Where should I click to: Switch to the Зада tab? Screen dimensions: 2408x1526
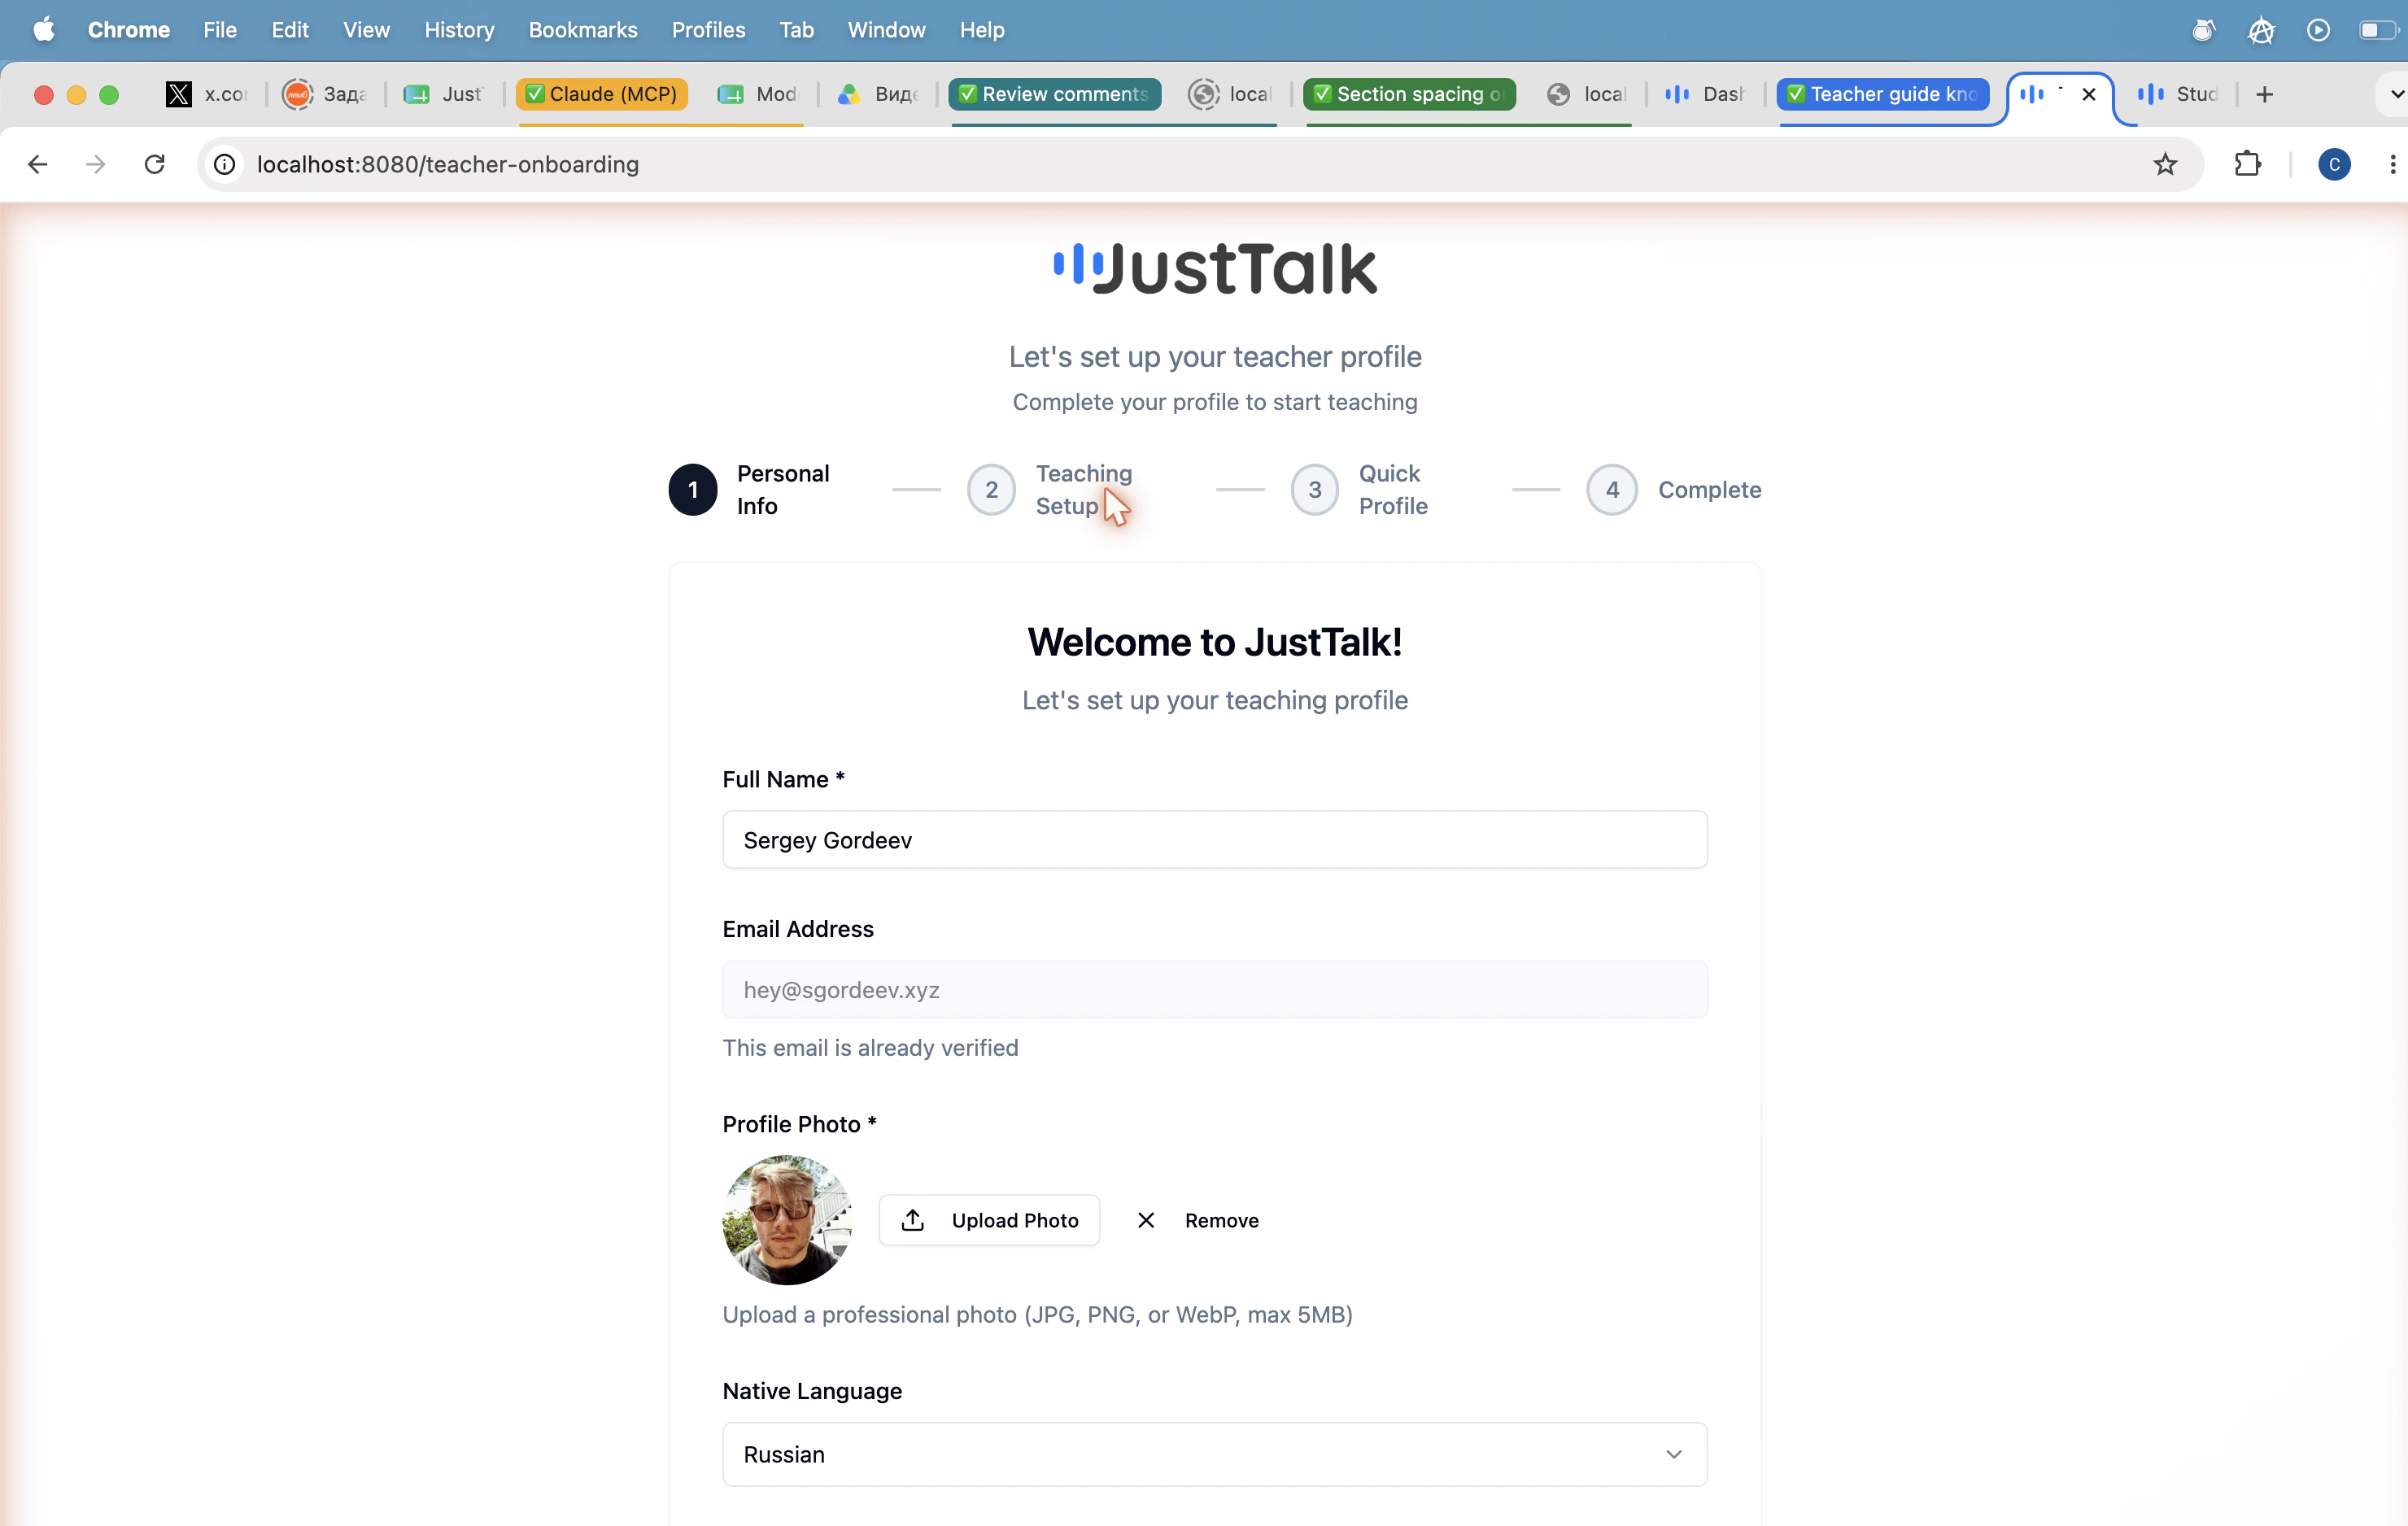pos(326,94)
